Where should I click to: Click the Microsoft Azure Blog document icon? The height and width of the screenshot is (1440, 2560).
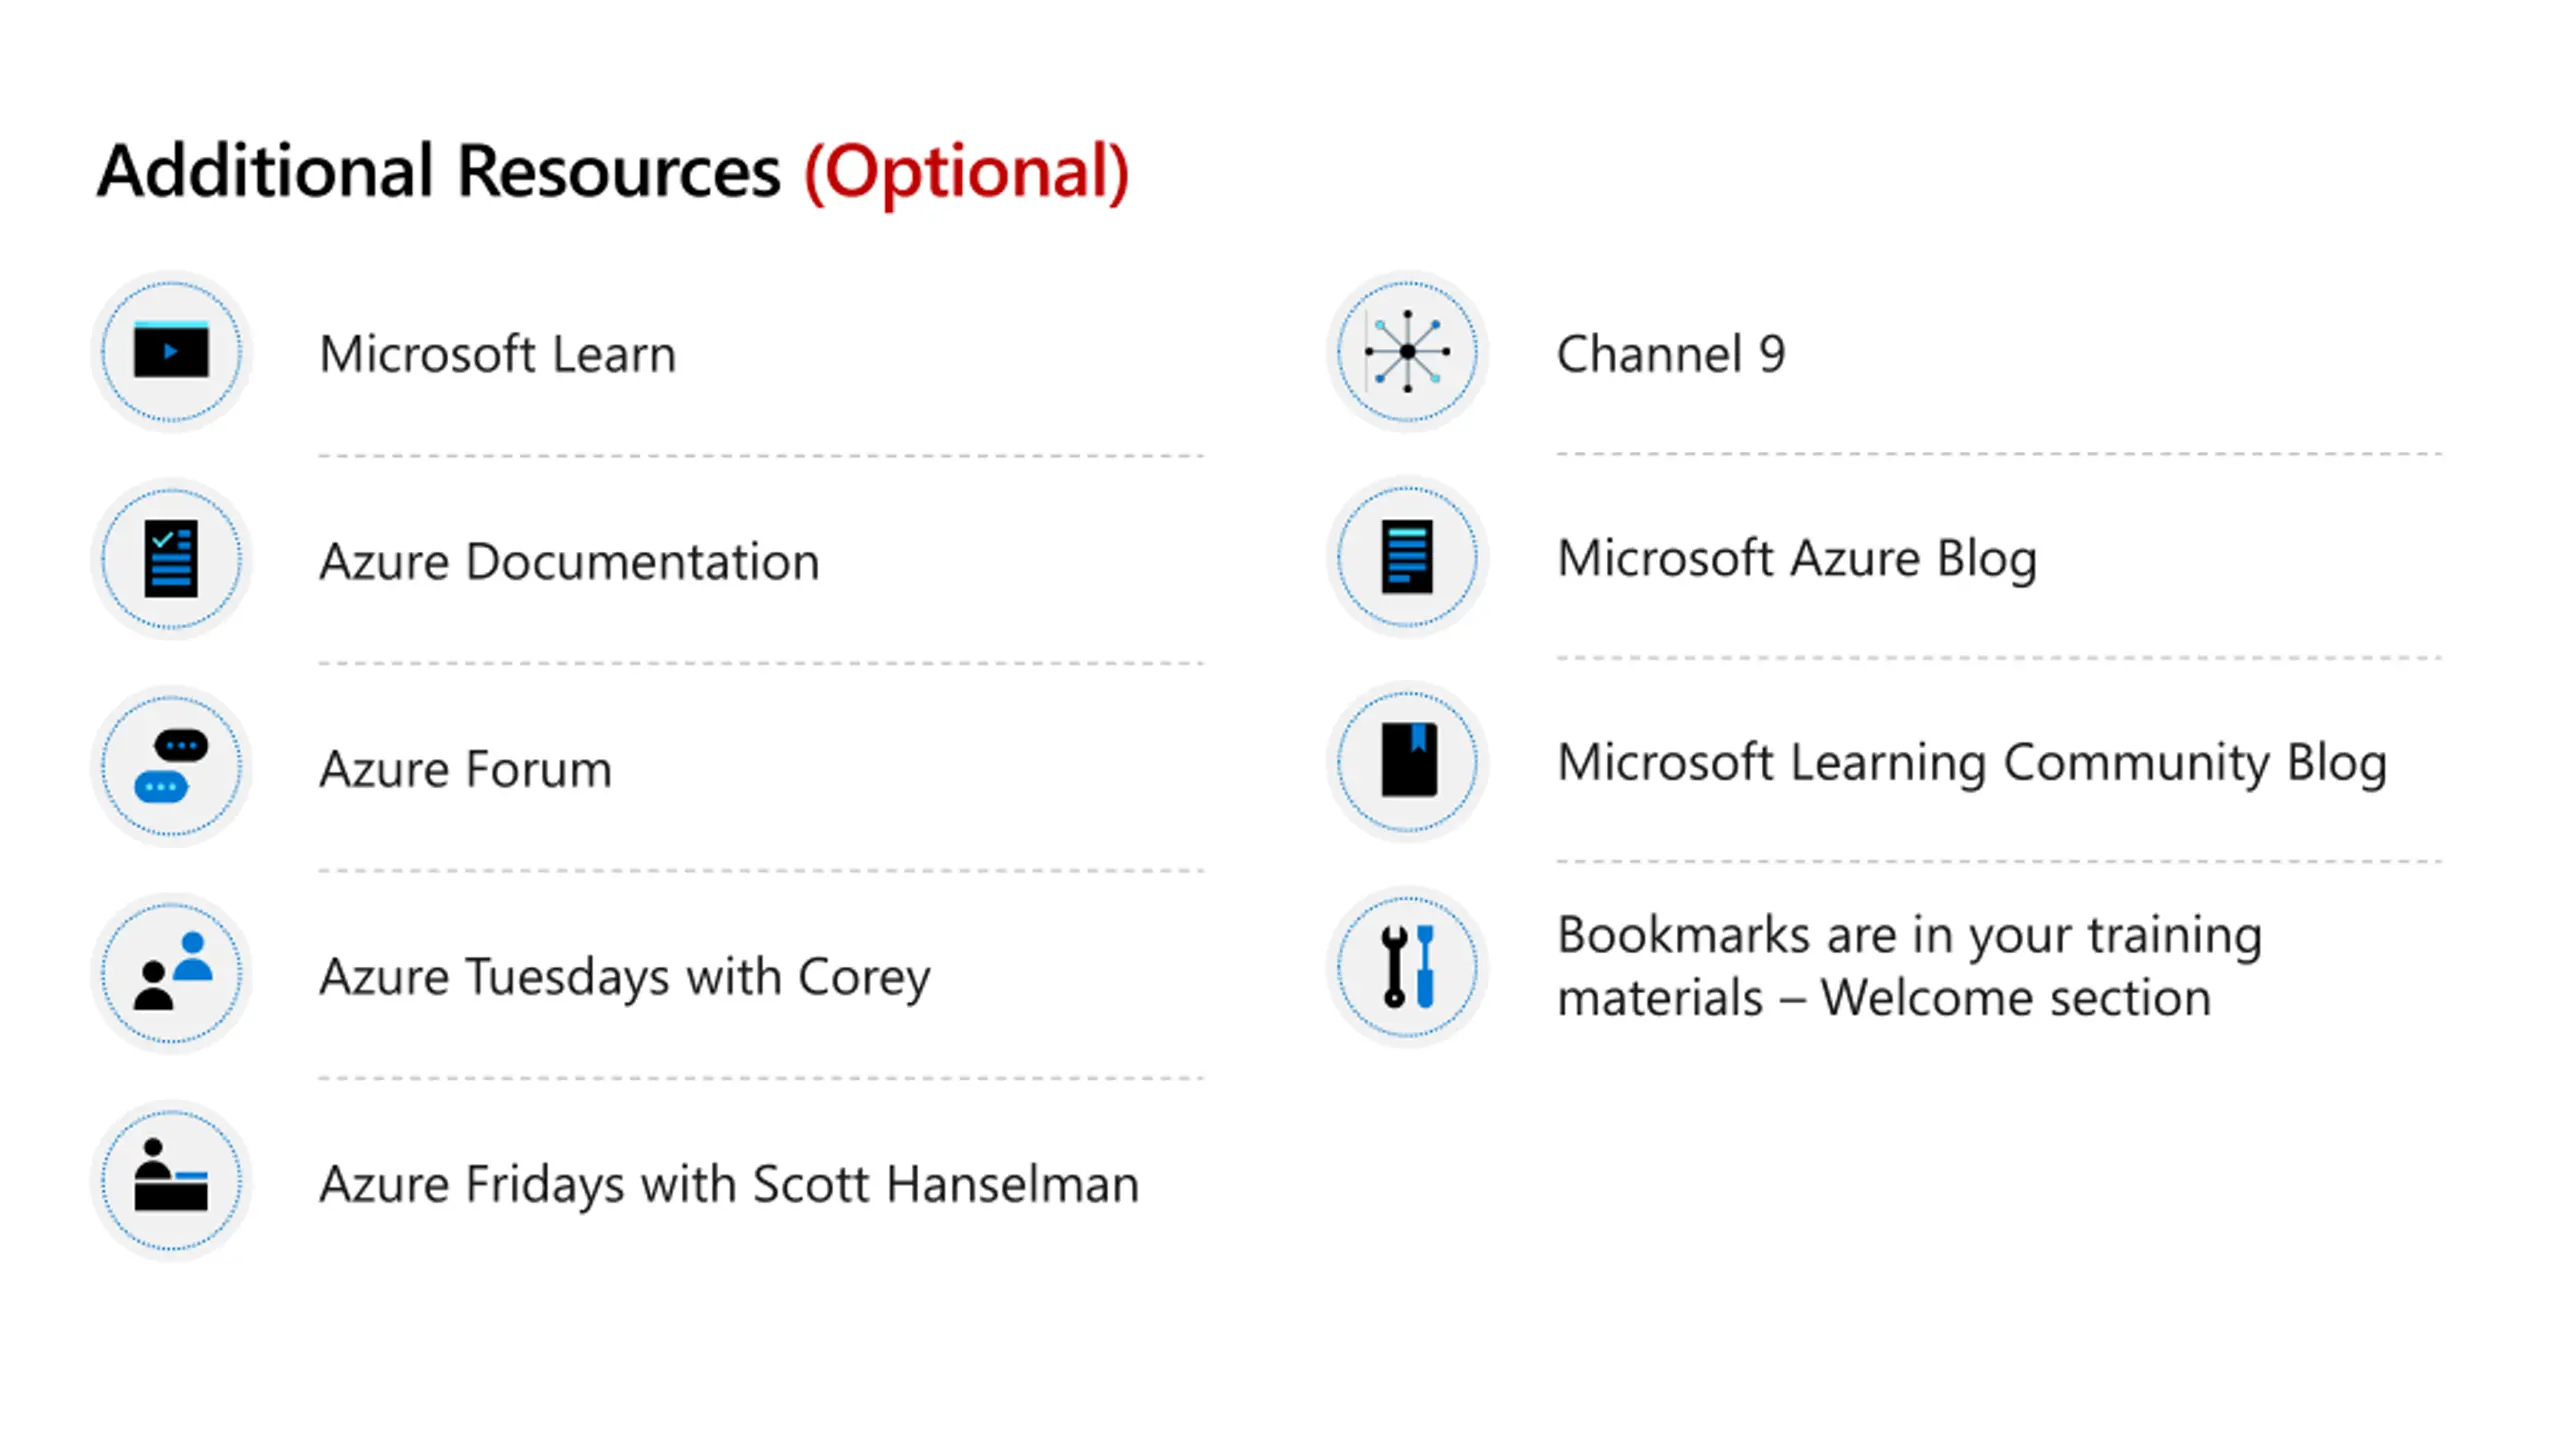pos(1407,556)
